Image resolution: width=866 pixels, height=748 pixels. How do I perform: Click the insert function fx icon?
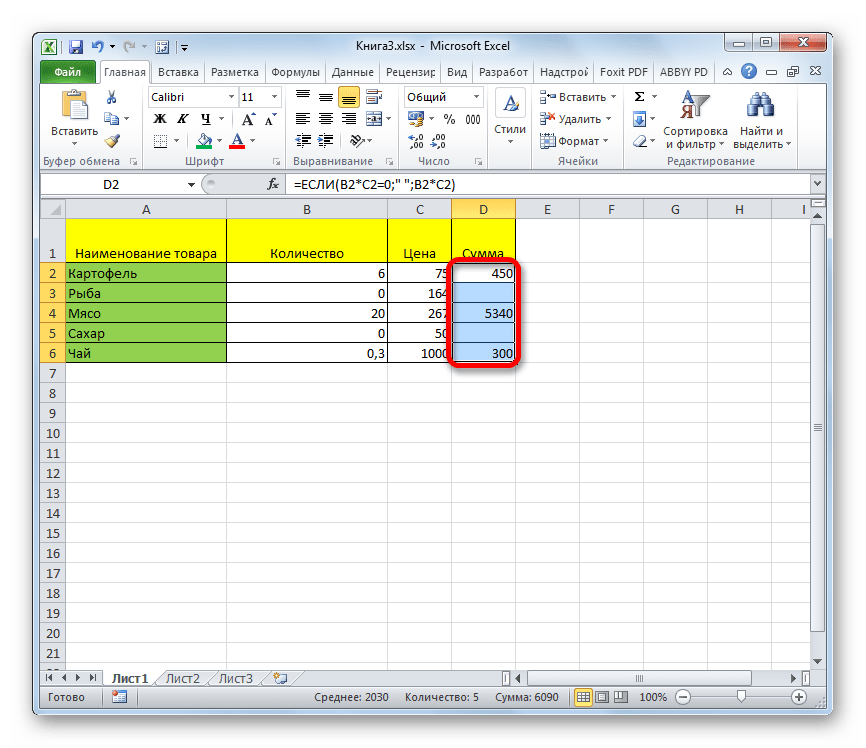point(273,185)
